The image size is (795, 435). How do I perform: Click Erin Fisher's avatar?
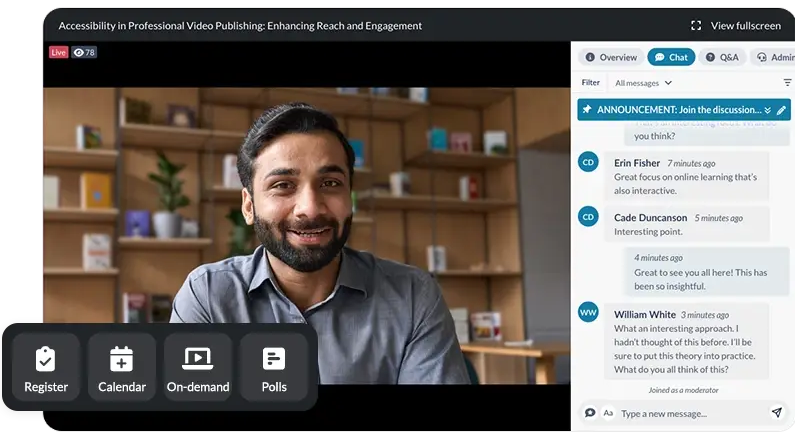click(x=588, y=162)
